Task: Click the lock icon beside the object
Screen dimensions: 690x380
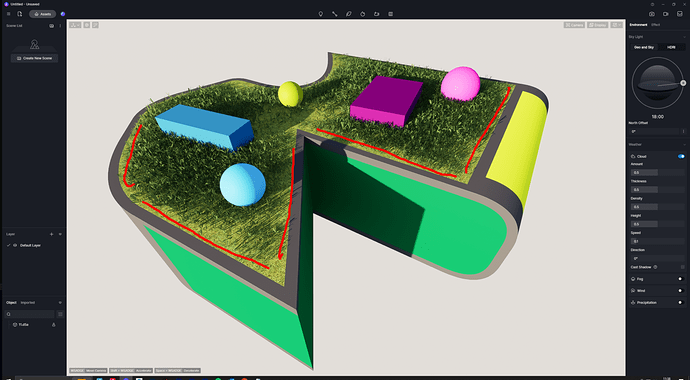Action: pyautogui.click(x=54, y=325)
